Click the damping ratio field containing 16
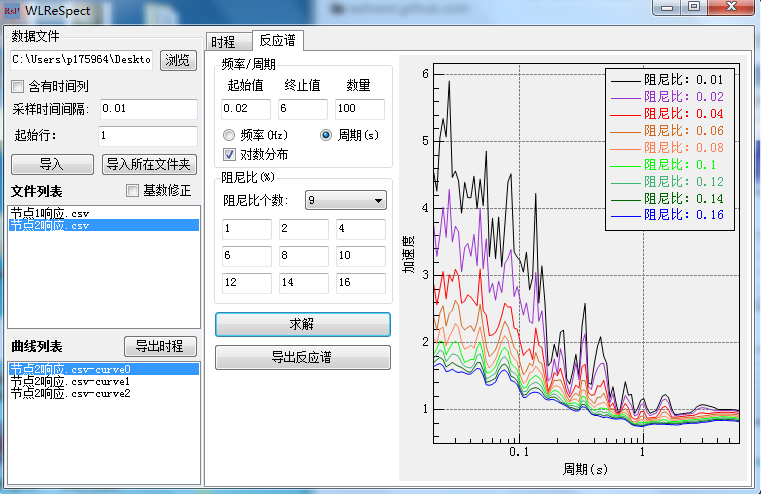 tap(361, 283)
